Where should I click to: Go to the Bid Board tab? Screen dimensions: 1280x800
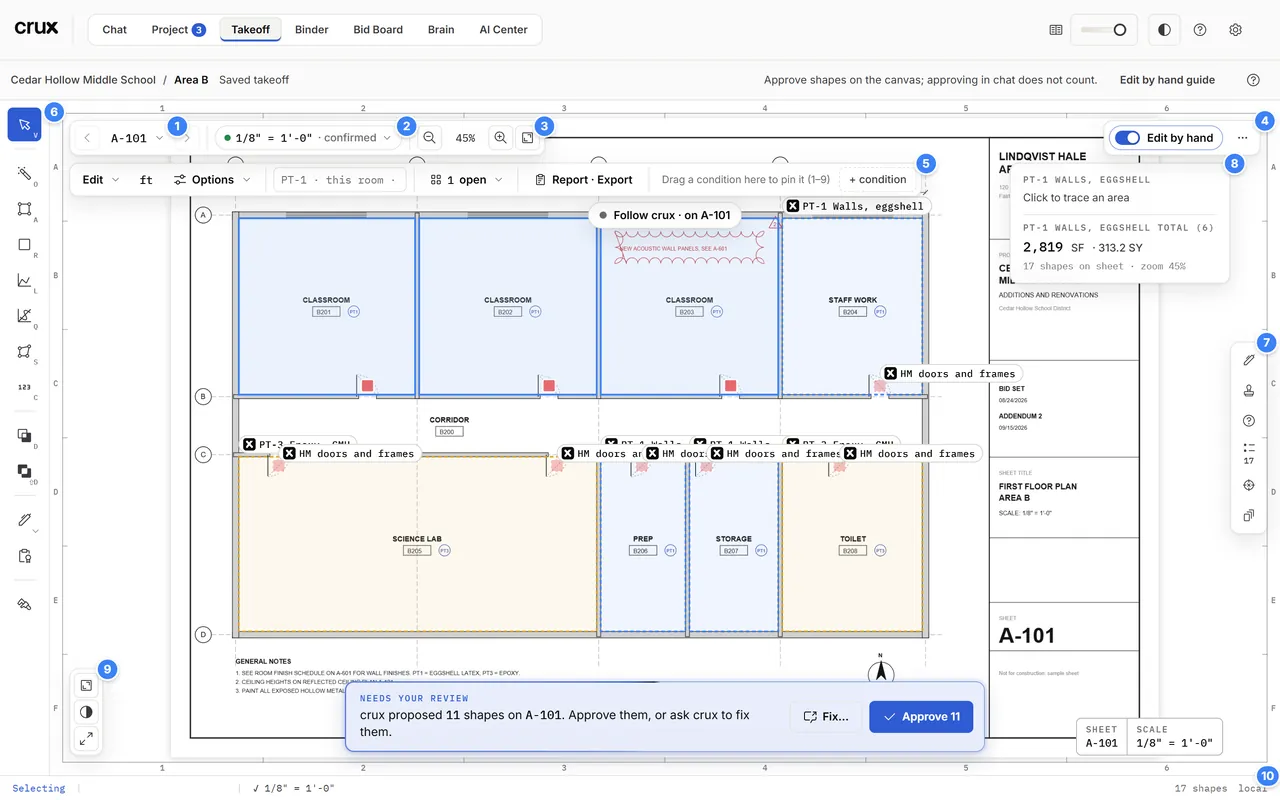tap(378, 30)
